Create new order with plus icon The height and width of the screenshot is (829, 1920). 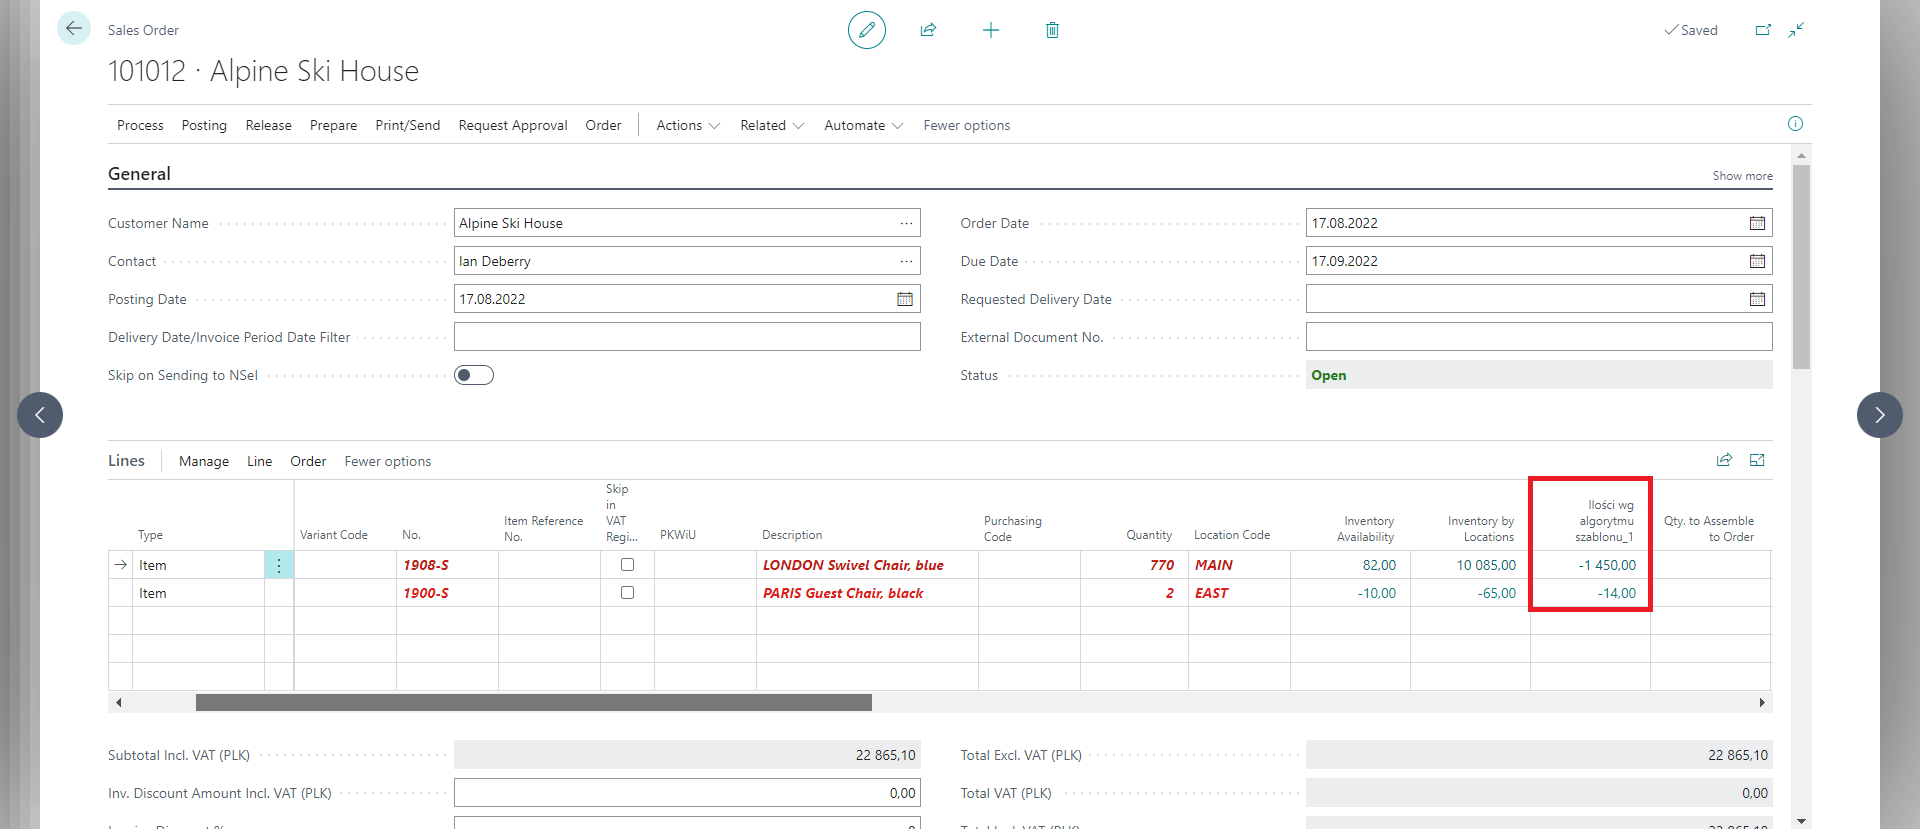pos(990,30)
